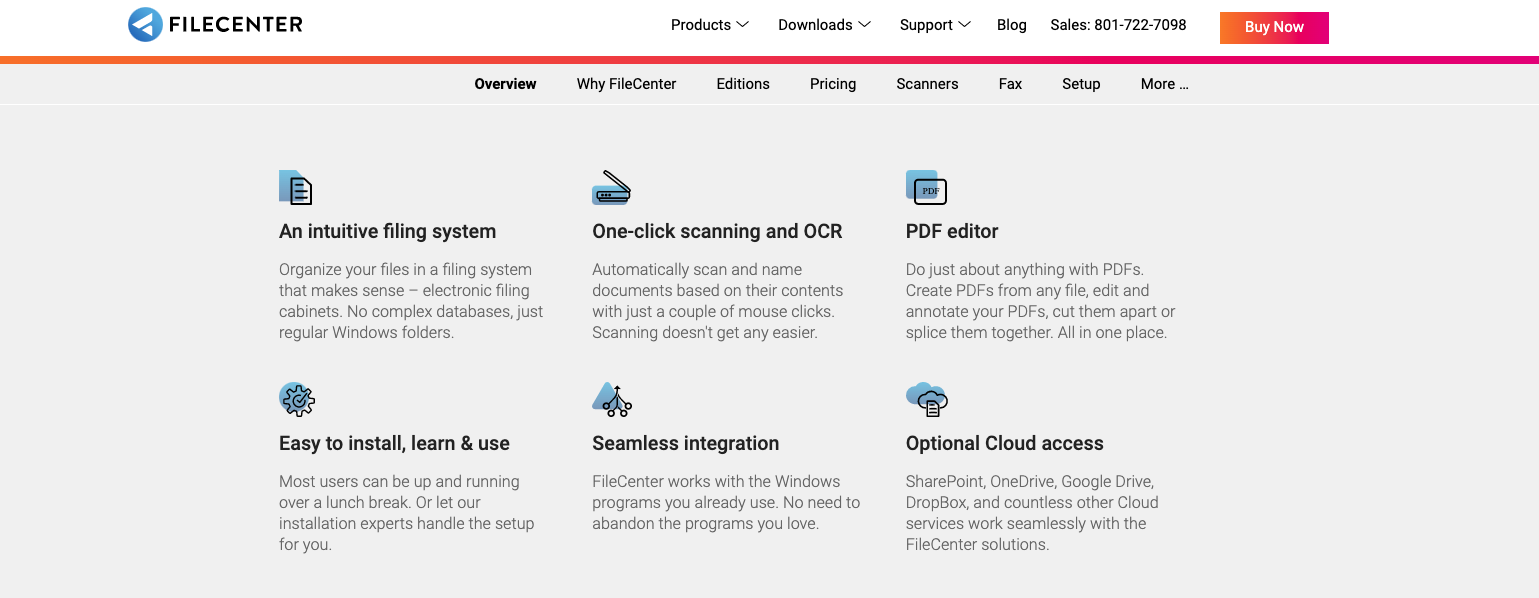Click the PDF editor icon
Screen dimensions: 1539x598
(926, 187)
